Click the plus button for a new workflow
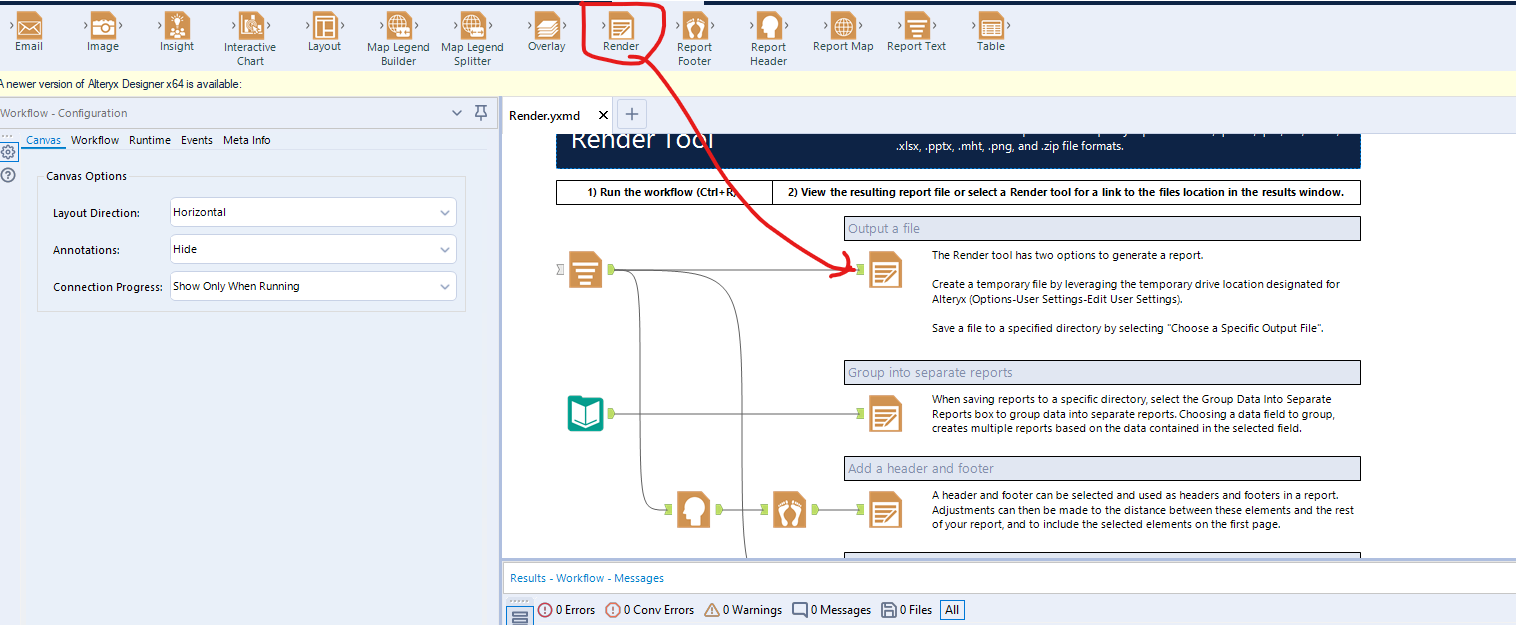Screen dimensions: 1516x625 tap(631, 115)
